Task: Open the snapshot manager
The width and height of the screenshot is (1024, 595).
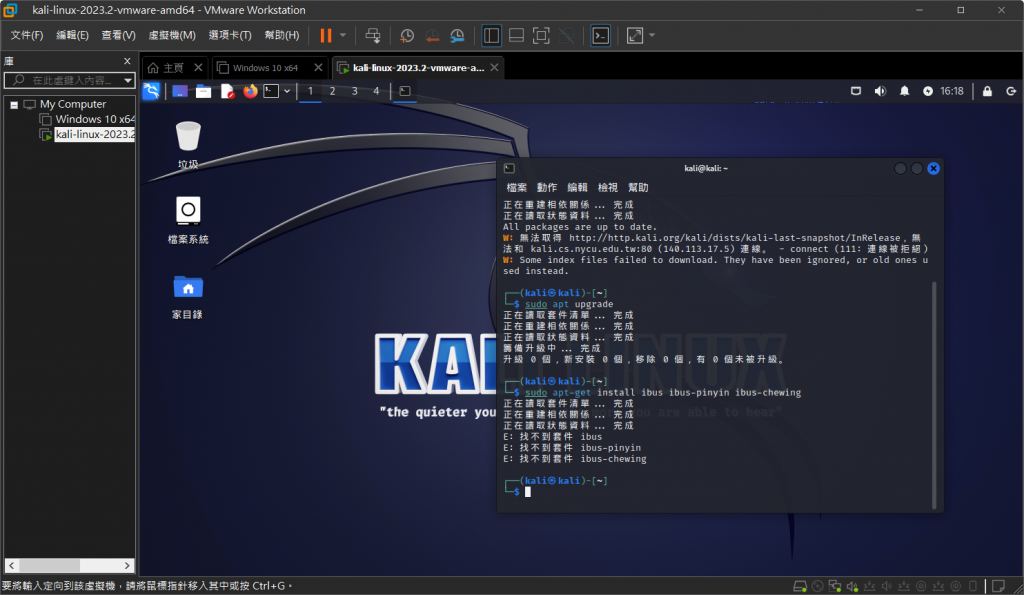Action: point(458,35)
